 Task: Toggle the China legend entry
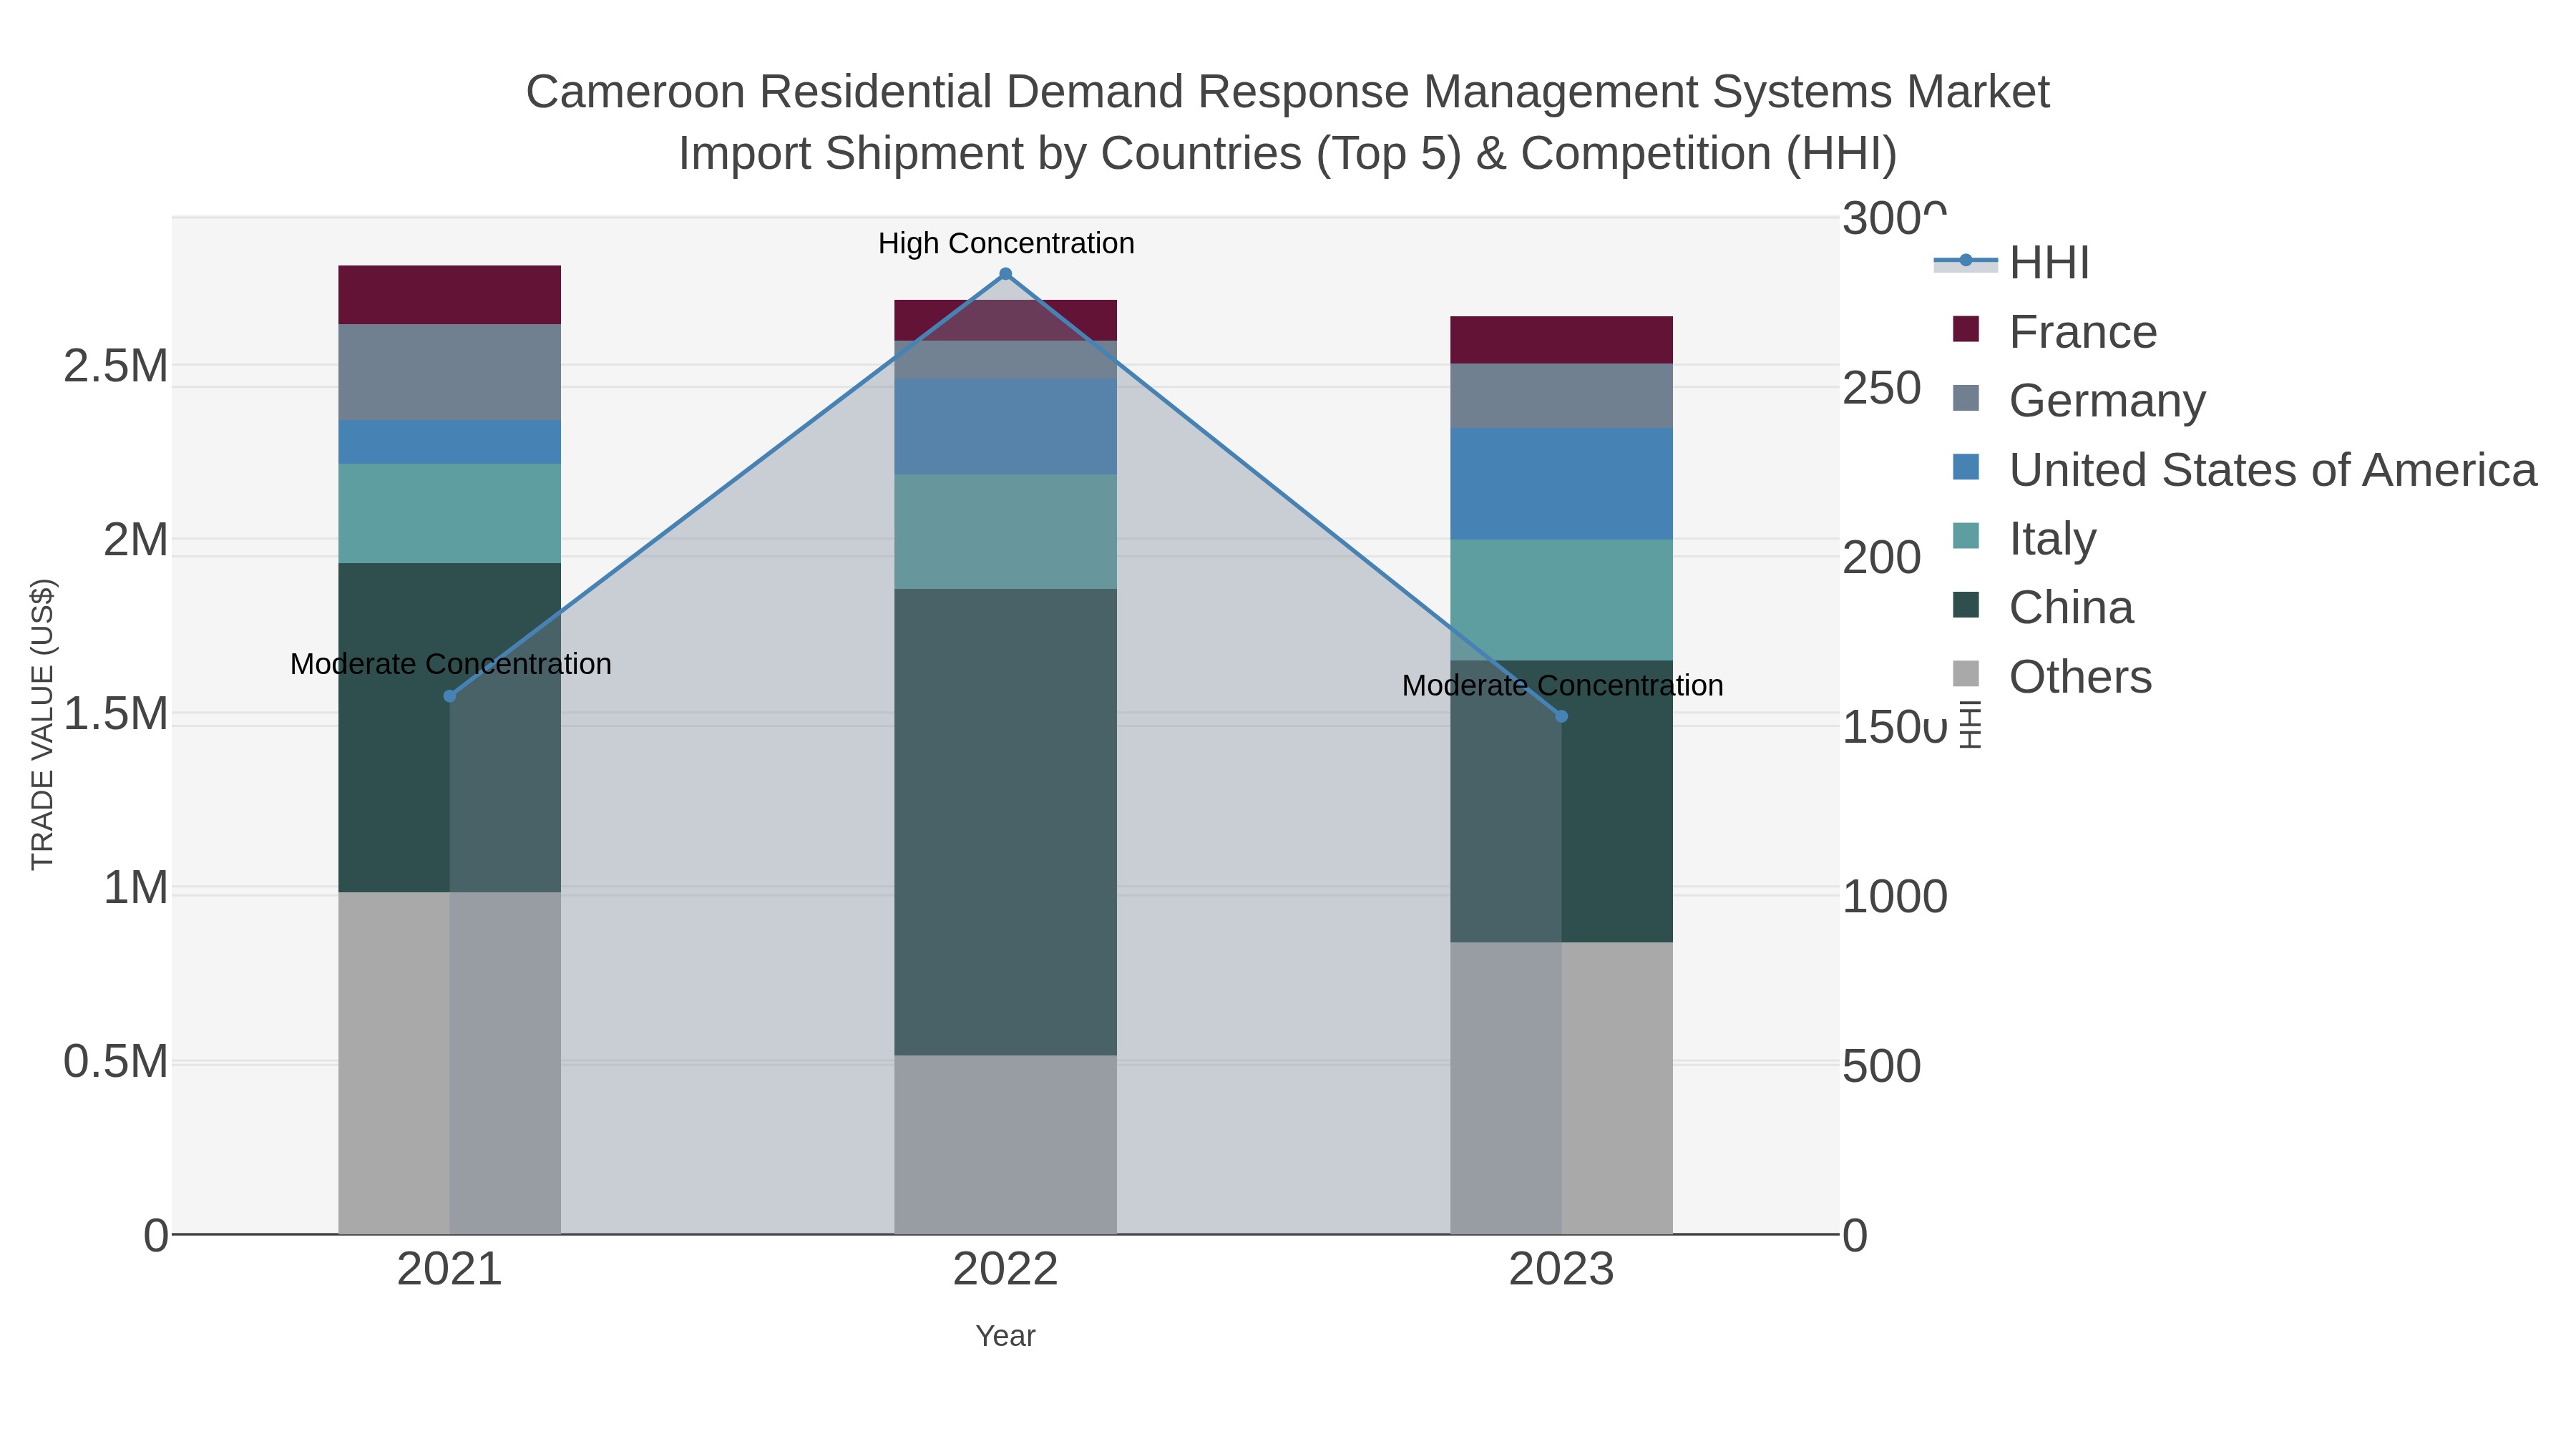pos(2043,608)
